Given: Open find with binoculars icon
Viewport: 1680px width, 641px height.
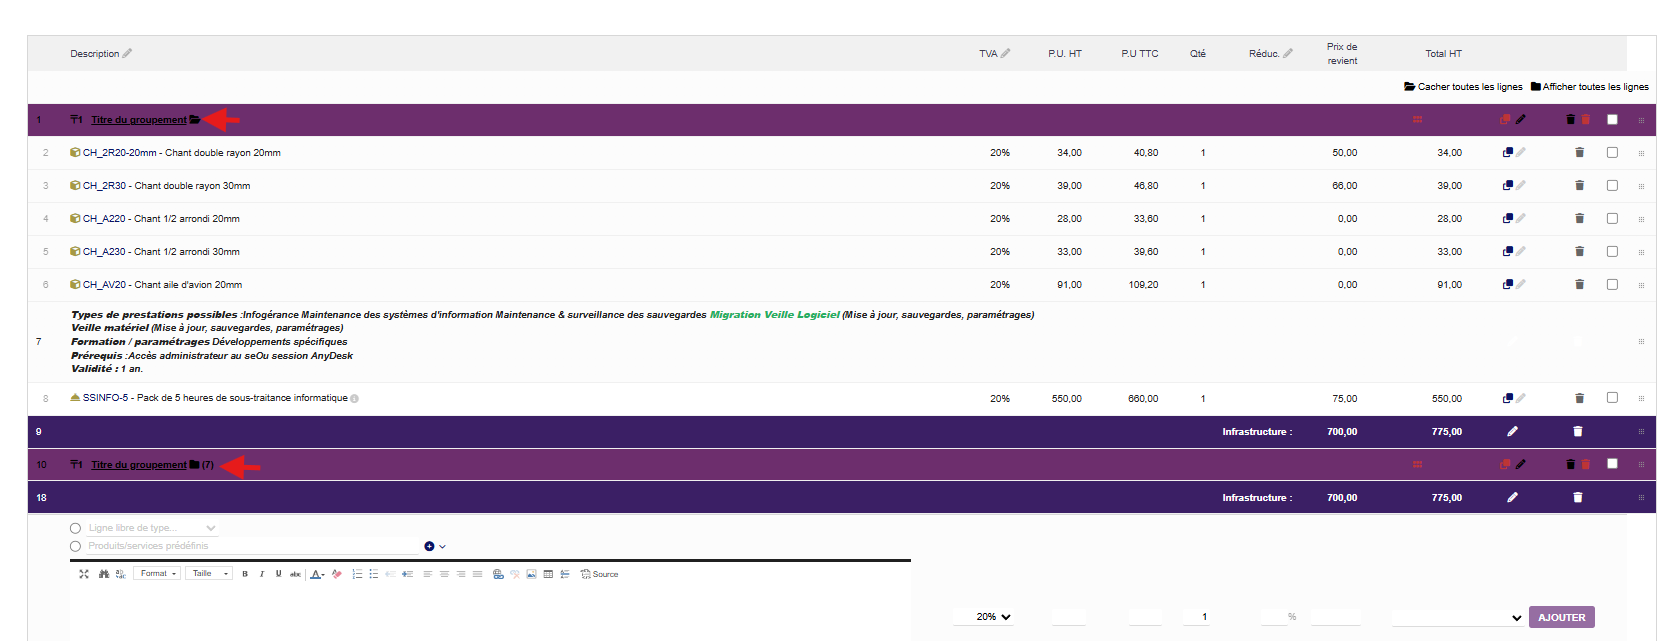Looking at the screenshot, I should point(103,574).
